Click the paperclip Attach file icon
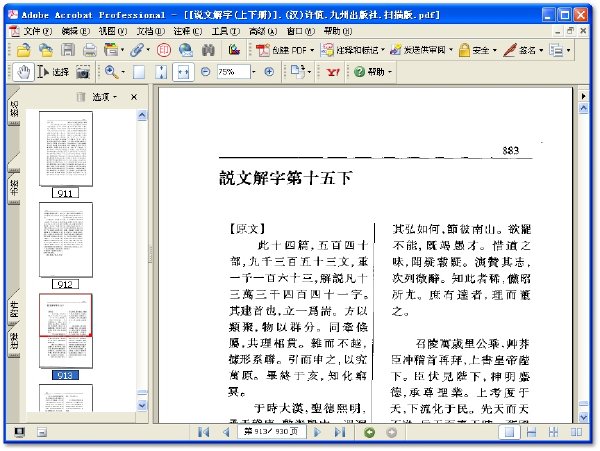The width and height of the screenshot is (600, 451). pos(137,50)
